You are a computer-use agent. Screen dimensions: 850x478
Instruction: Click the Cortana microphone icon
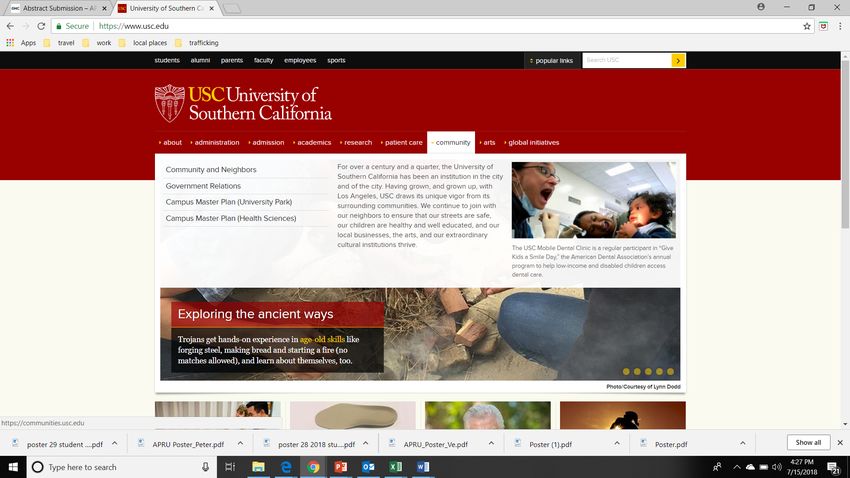(x=205, y=467)
